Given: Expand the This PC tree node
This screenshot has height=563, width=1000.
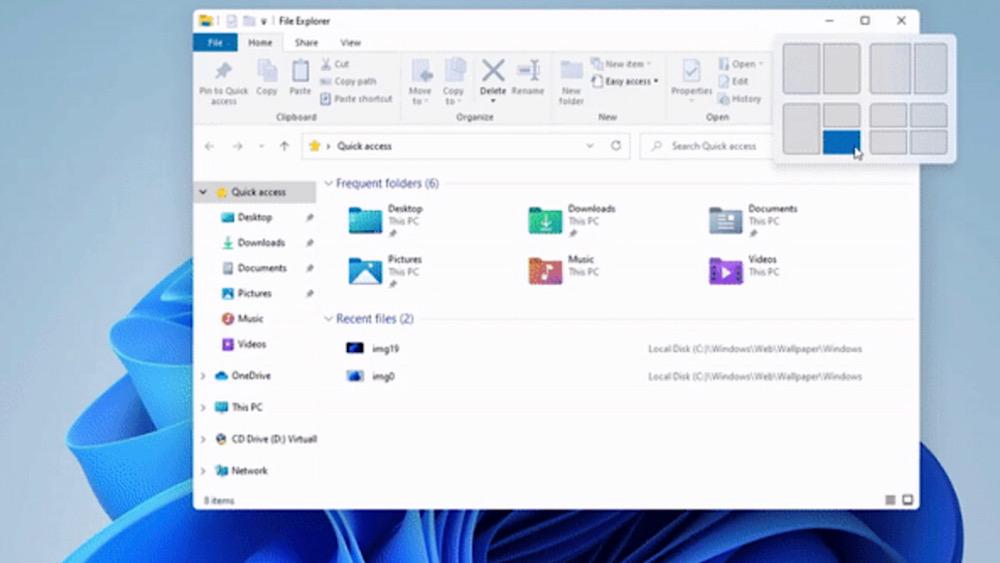Looking at the screenshot, I should (203, 407).
